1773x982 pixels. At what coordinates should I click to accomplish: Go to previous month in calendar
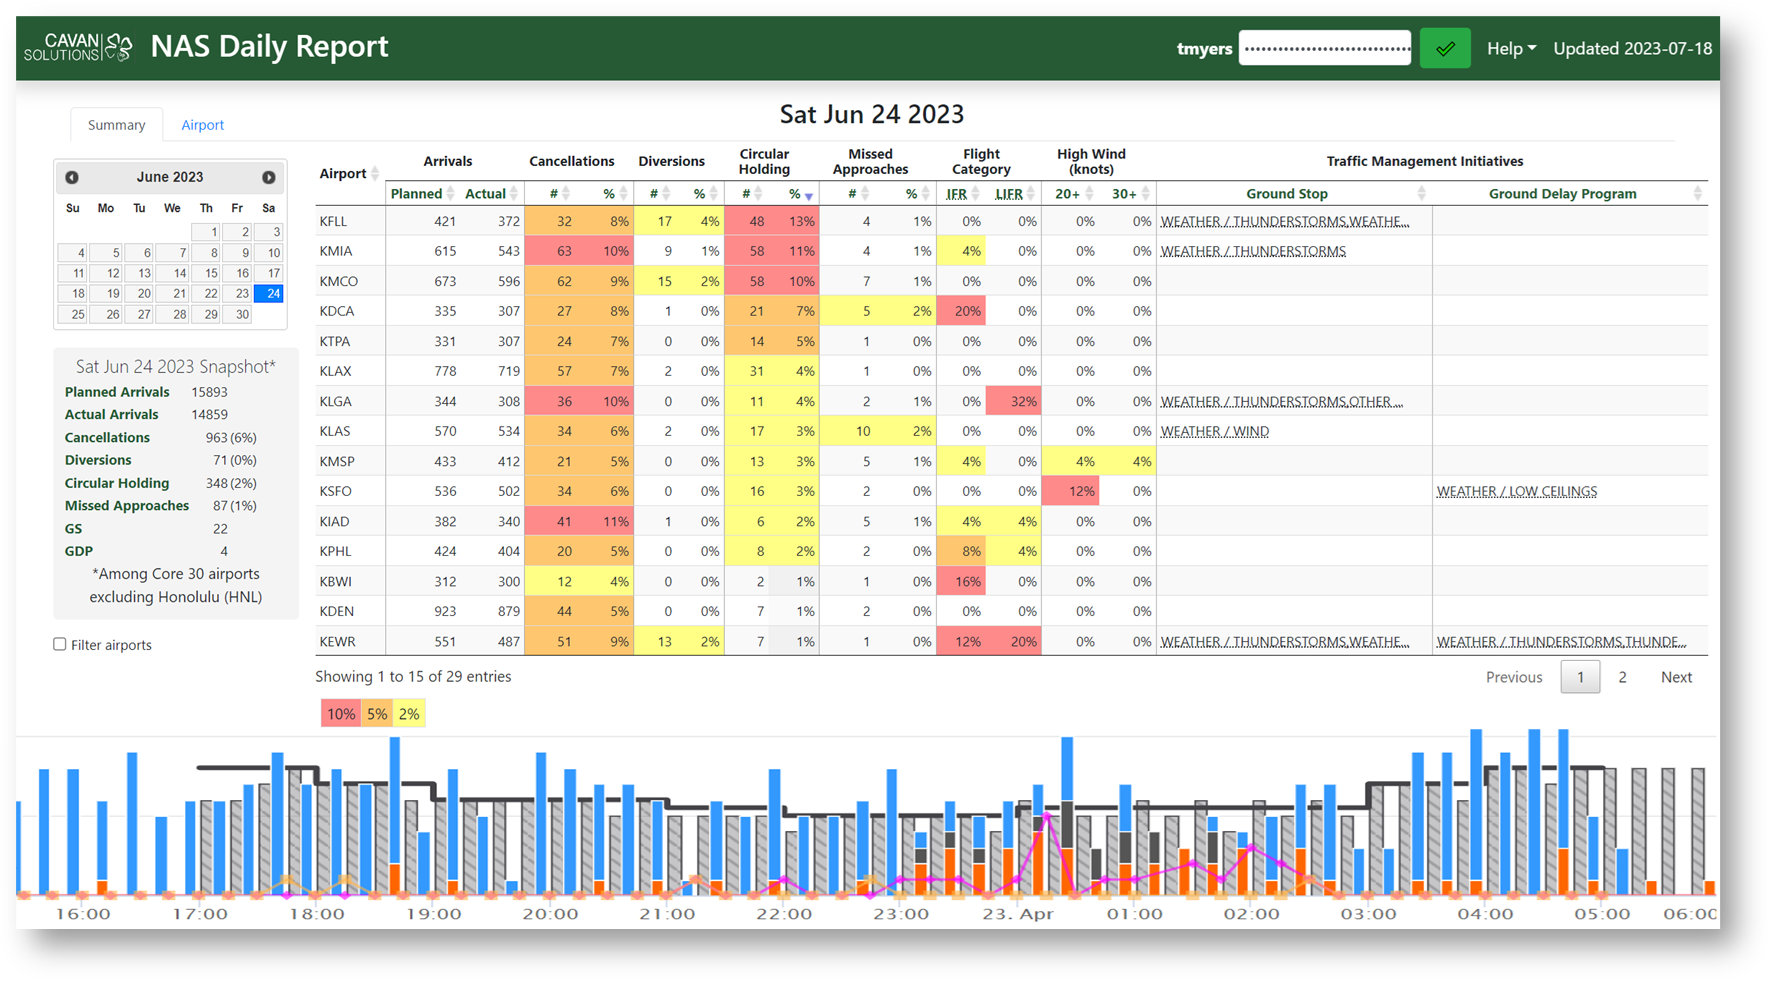[72, 177]
